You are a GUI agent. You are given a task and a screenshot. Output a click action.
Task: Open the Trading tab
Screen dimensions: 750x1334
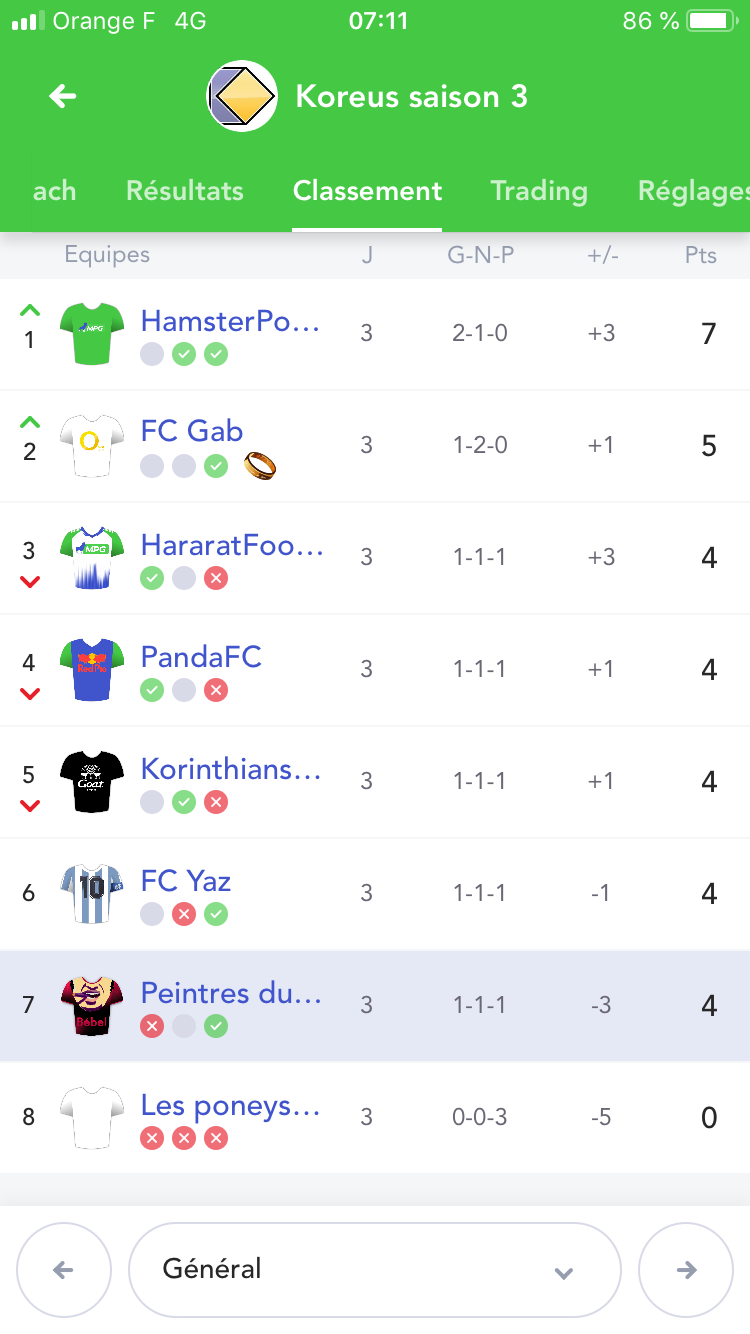coord(538,191)
